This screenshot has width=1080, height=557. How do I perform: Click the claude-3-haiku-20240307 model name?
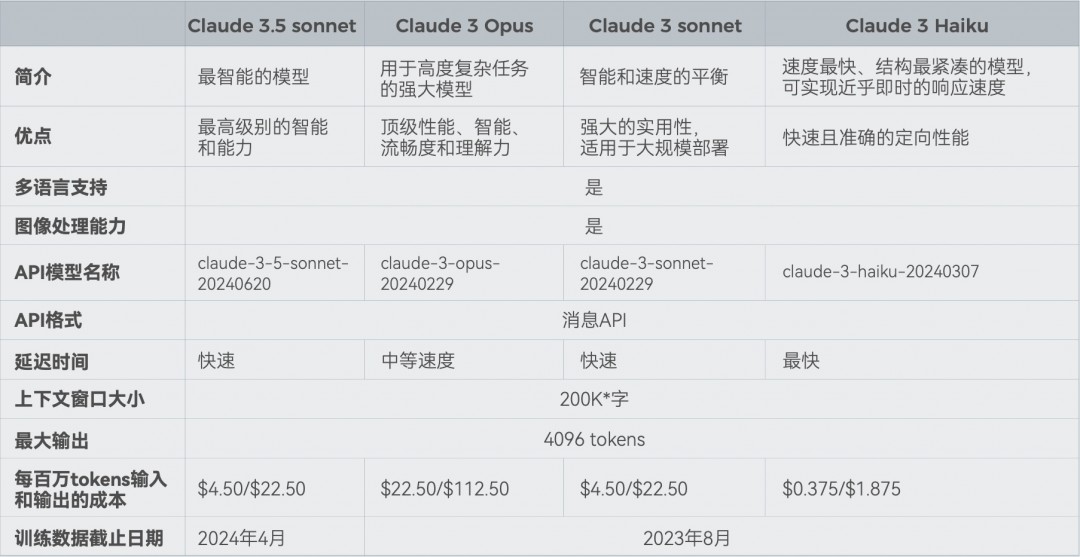880,272
